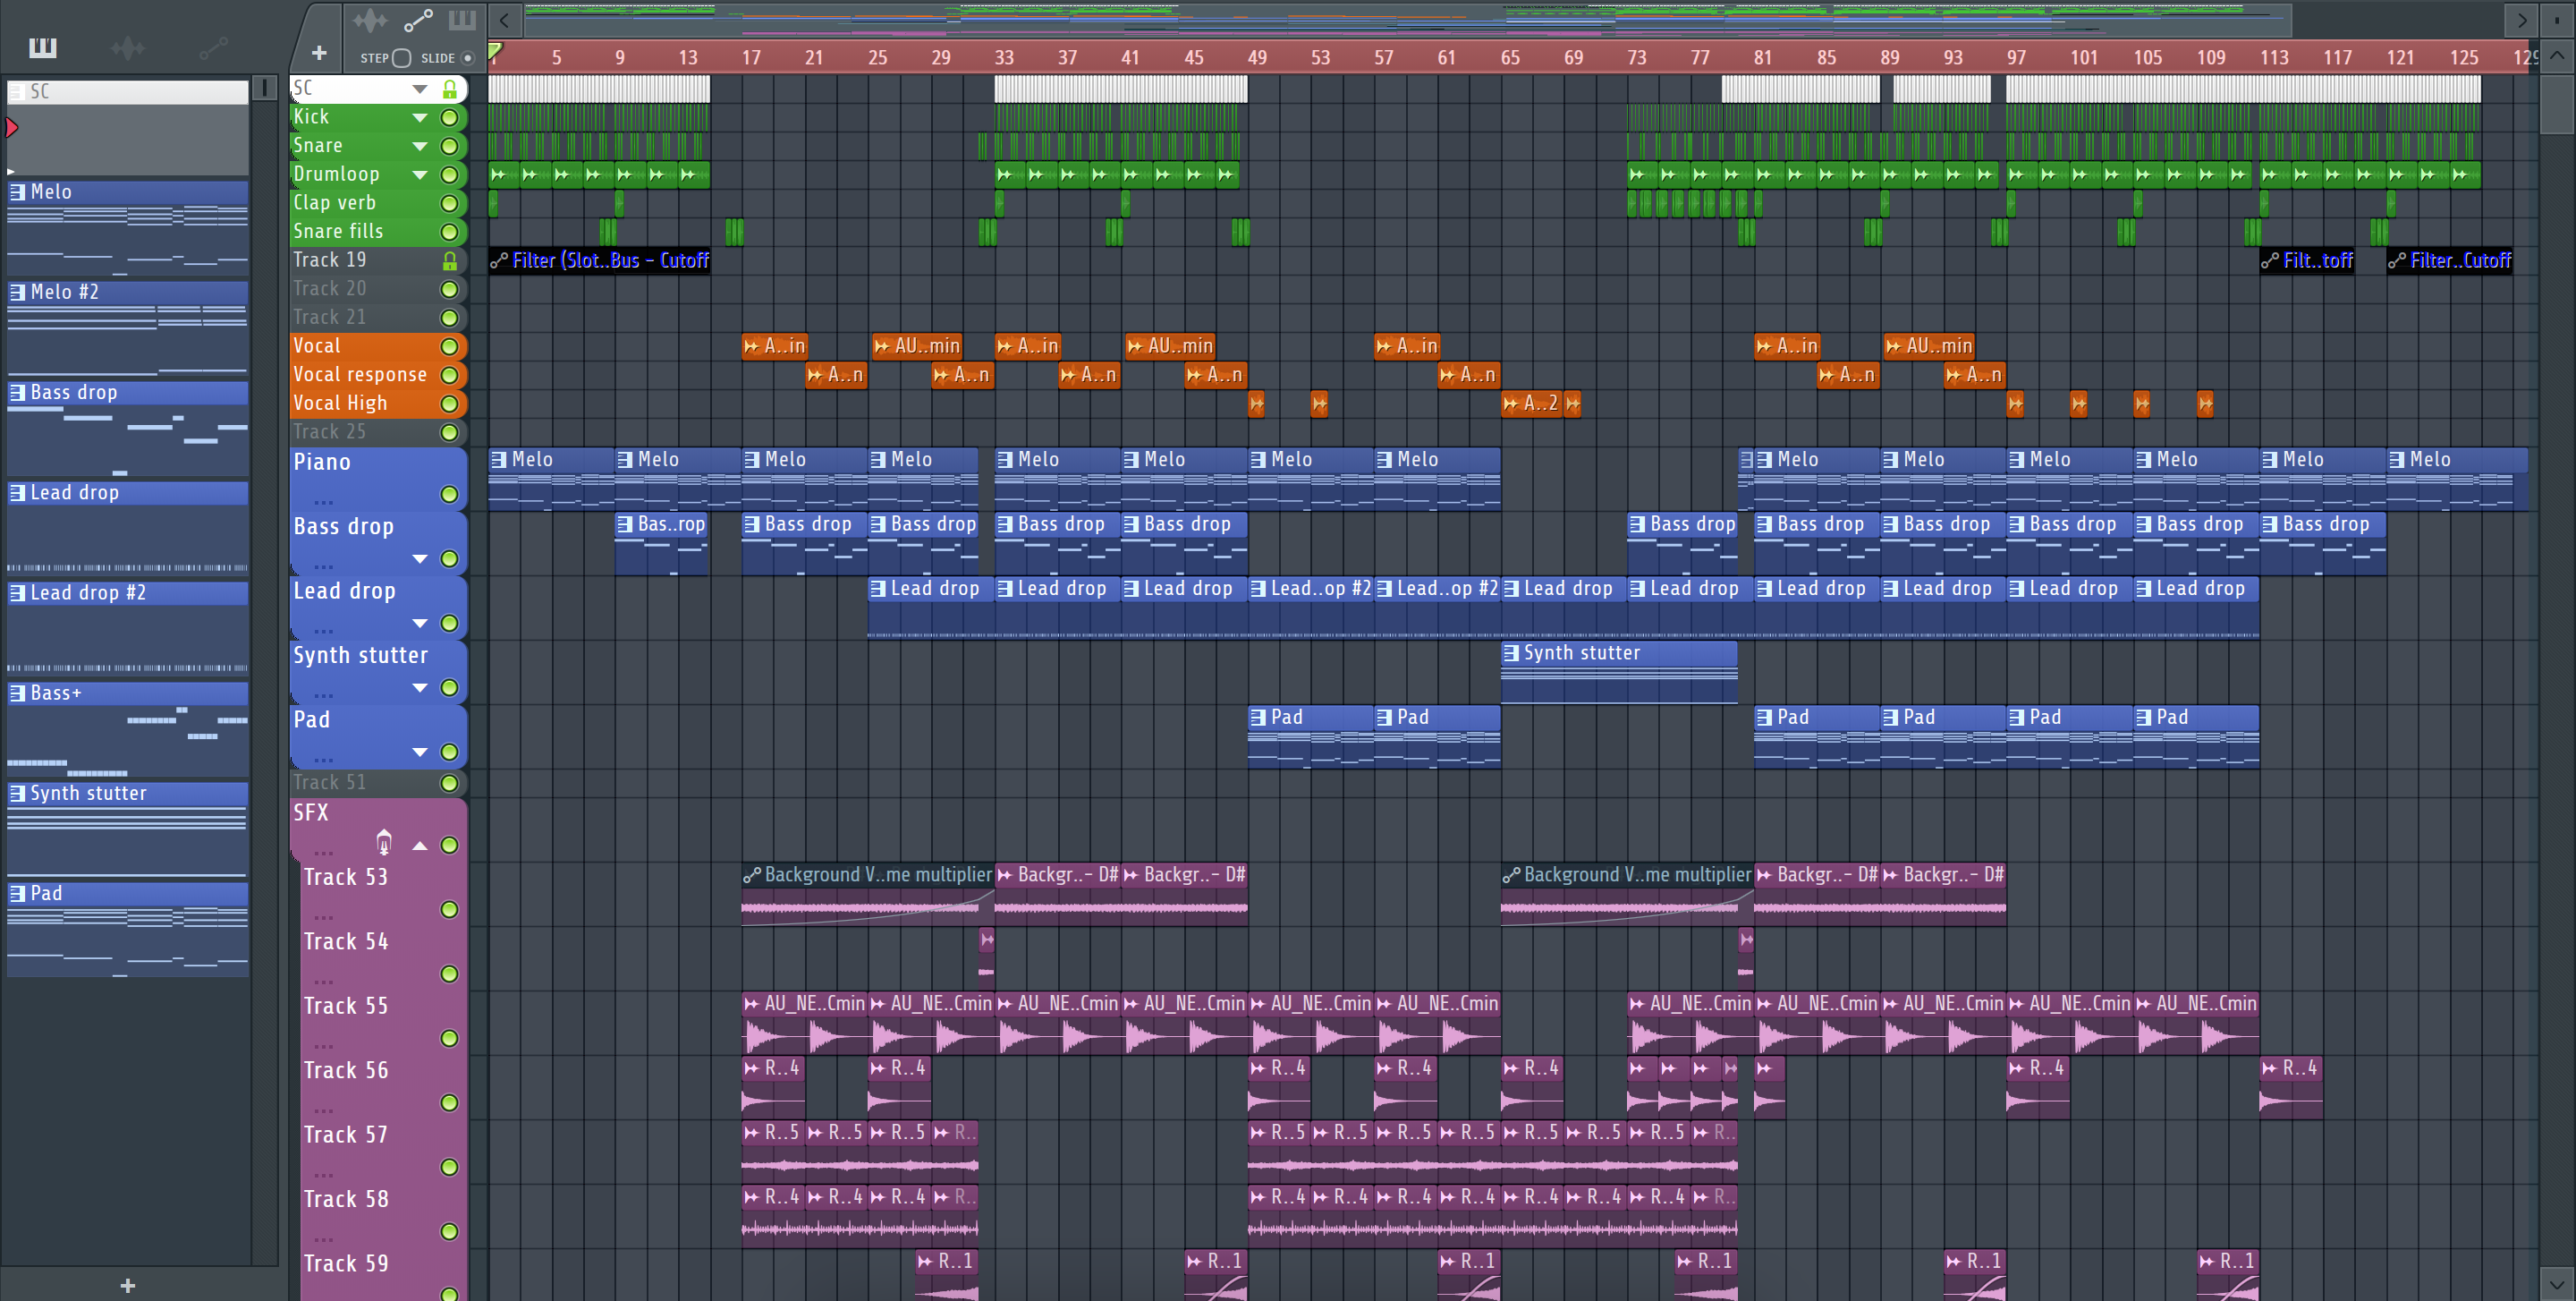This screenshot has width=2576, height=1301.
Task: Open the Drumloop track dropdown arrow
Action: coord(420,175)
